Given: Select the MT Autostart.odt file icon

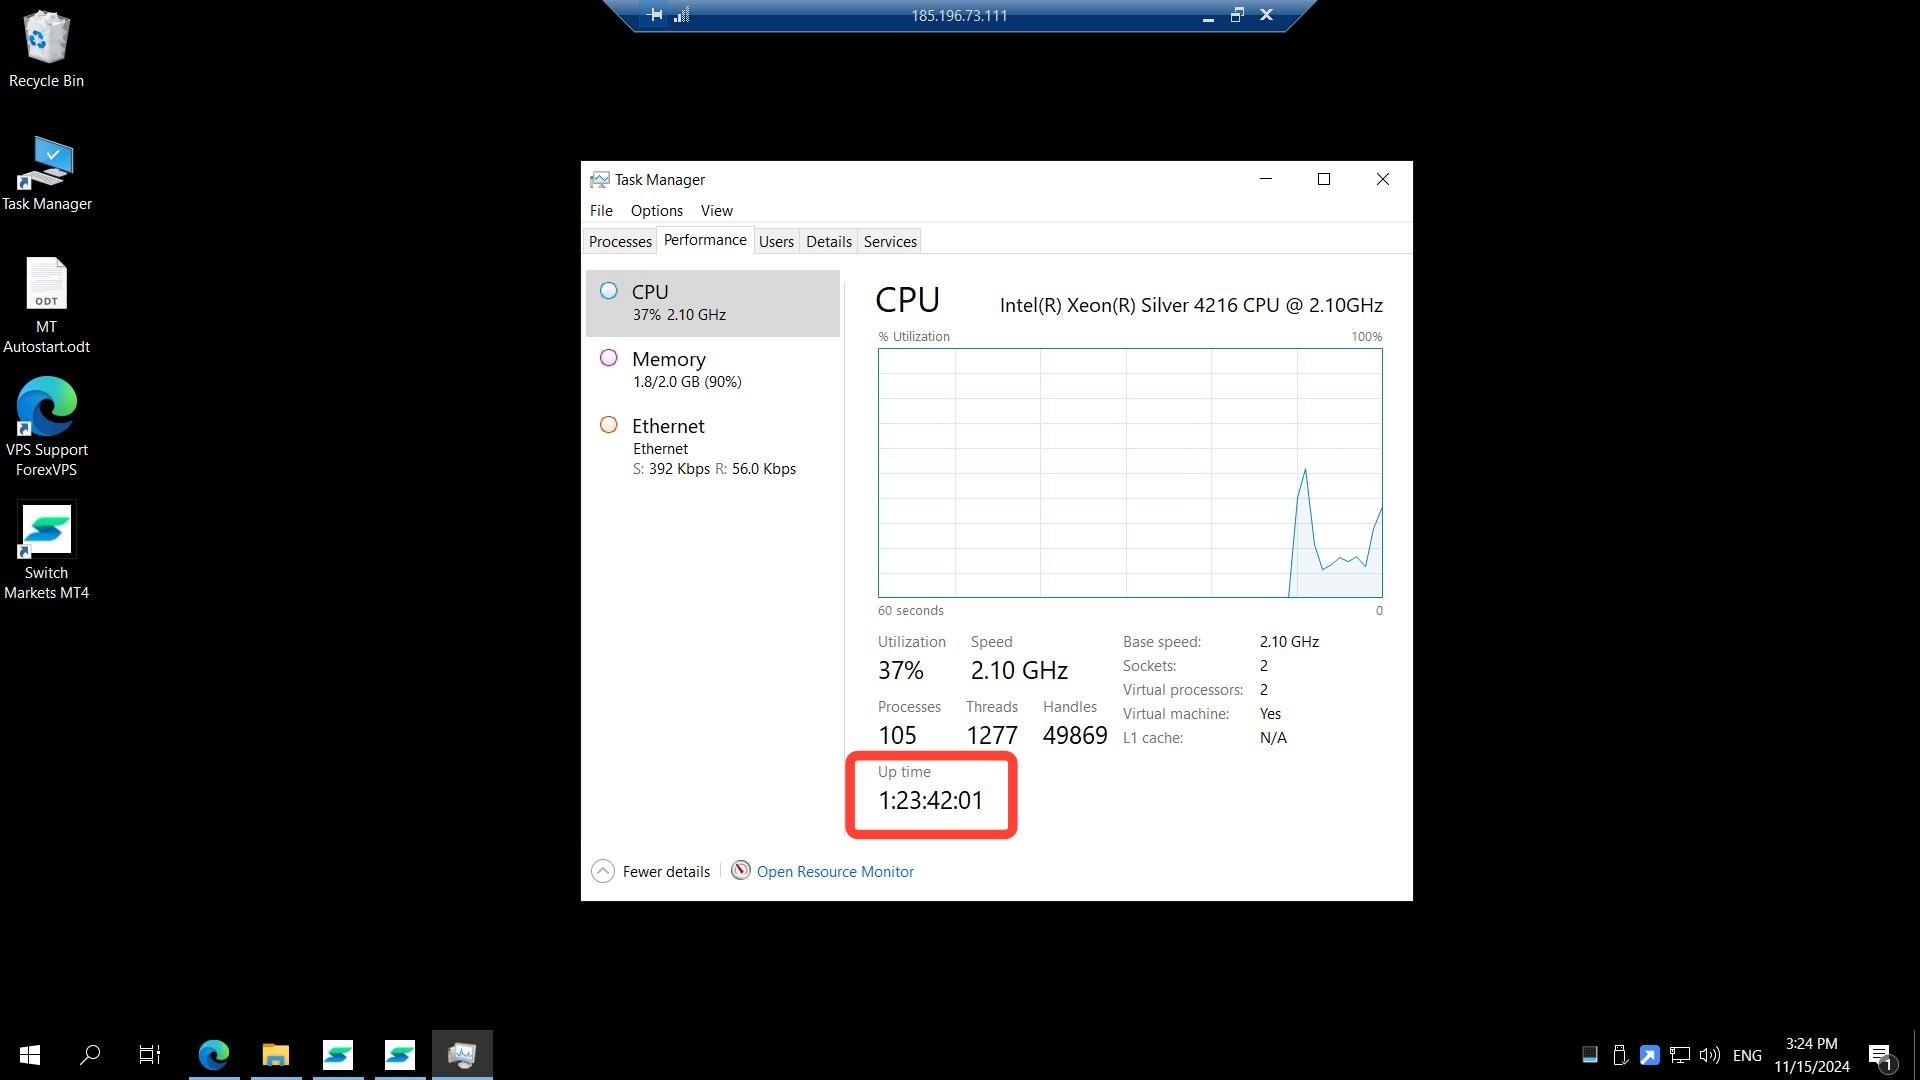Looking at the screenshot, I should [46, 306].
